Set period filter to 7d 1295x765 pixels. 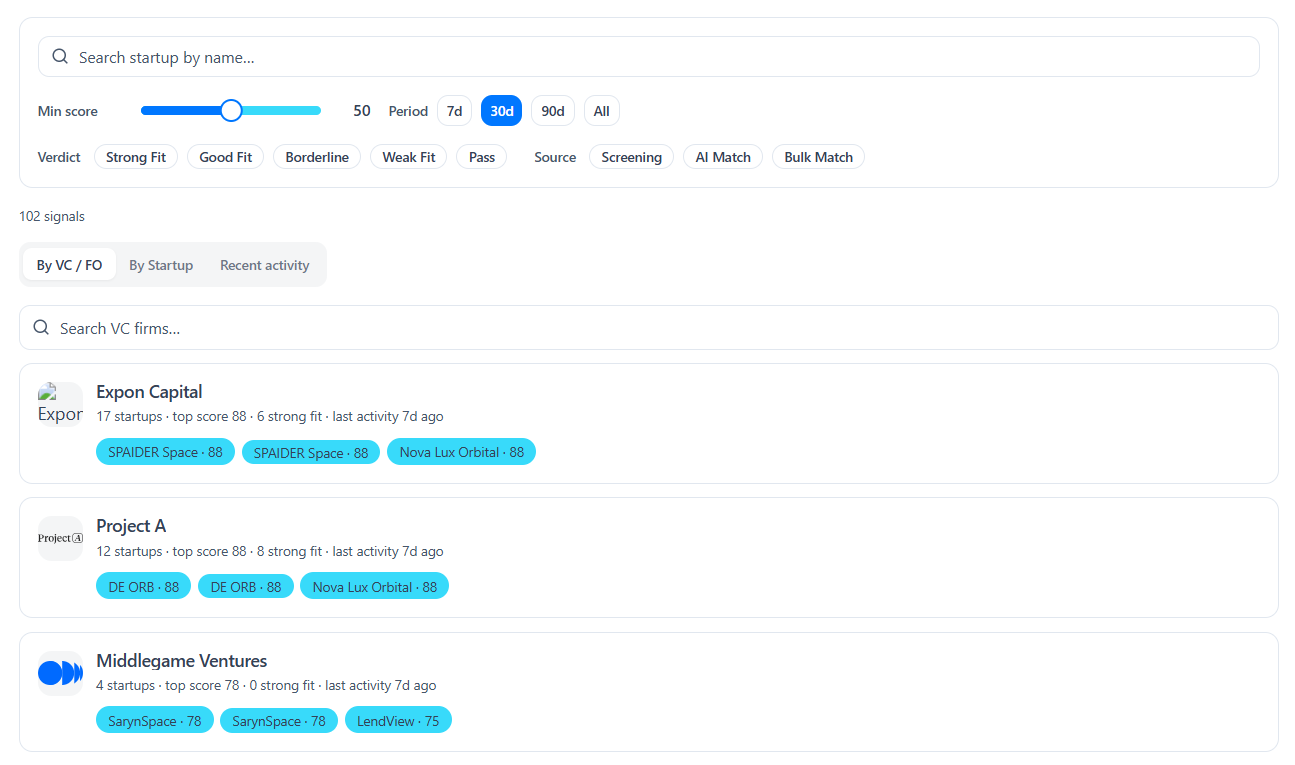coord(454,111)
